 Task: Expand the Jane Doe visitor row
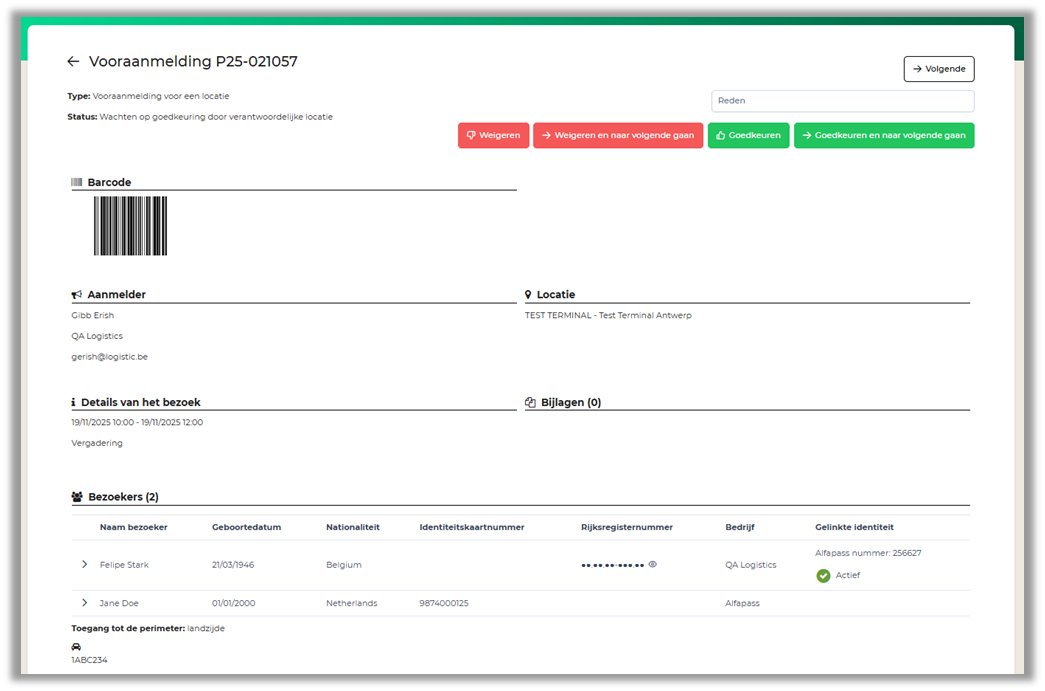click(85, 603)
